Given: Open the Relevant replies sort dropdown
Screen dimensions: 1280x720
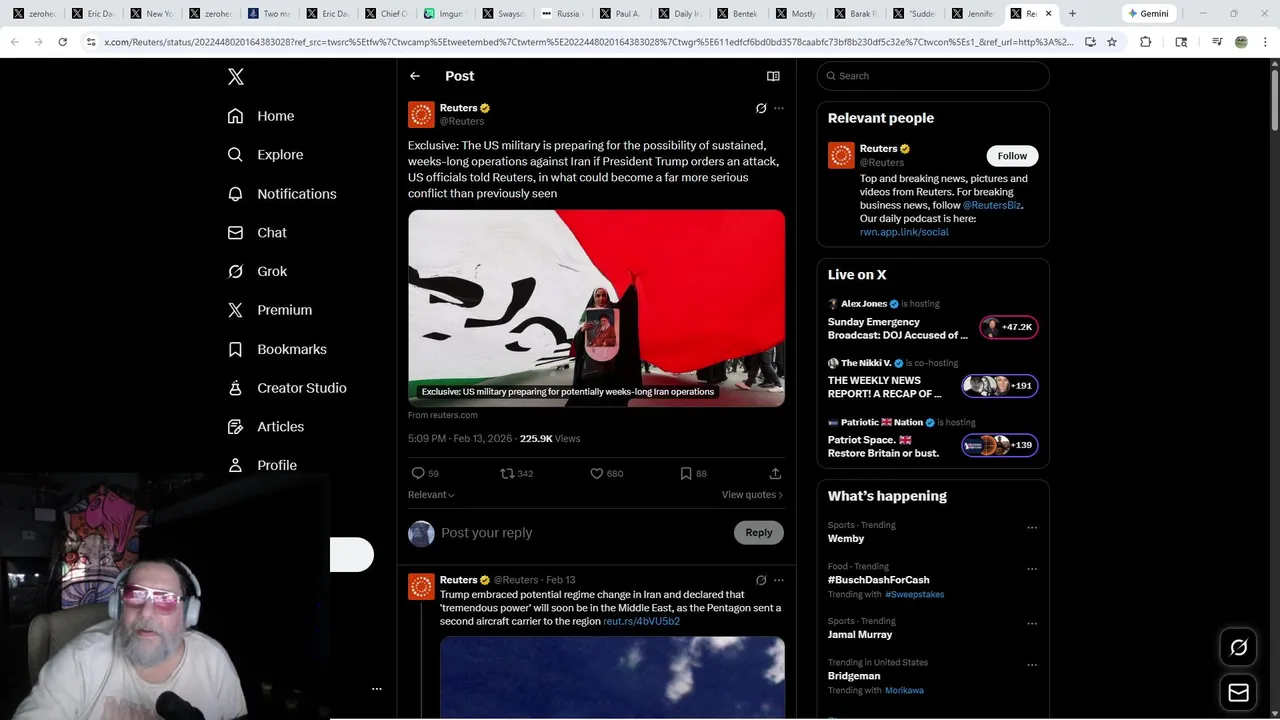Looking at the screenshot, I should [431, 495].
